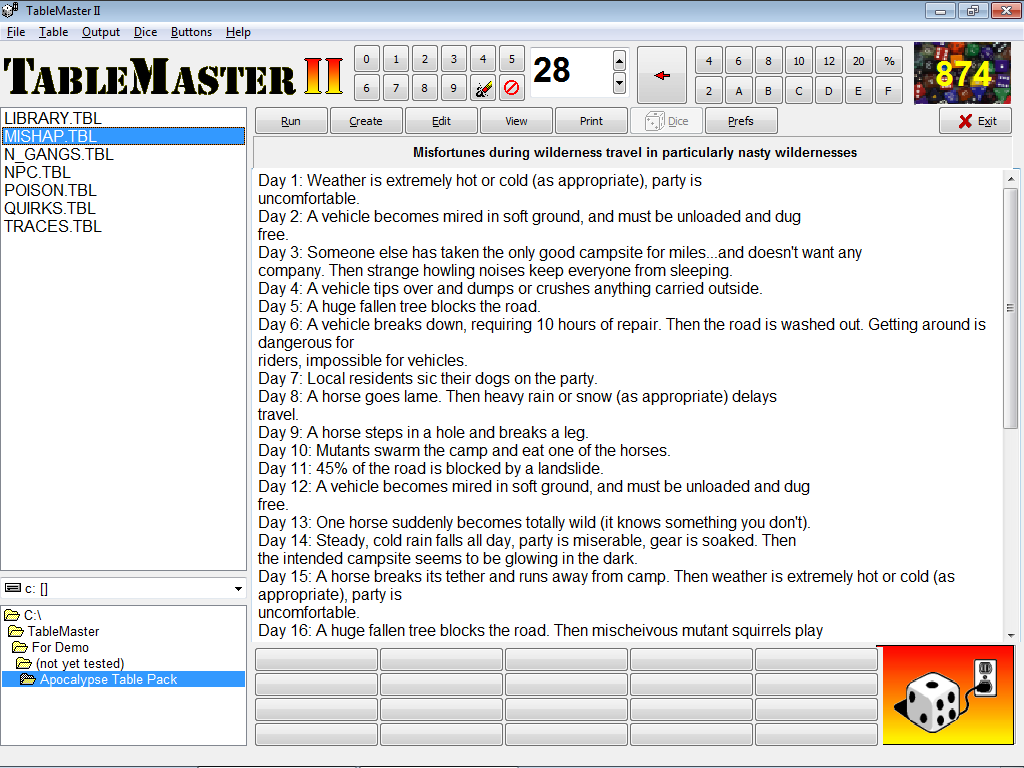1024x768 pixels.
Task: Click keypad digit 9
Action: tap(454, 88)
